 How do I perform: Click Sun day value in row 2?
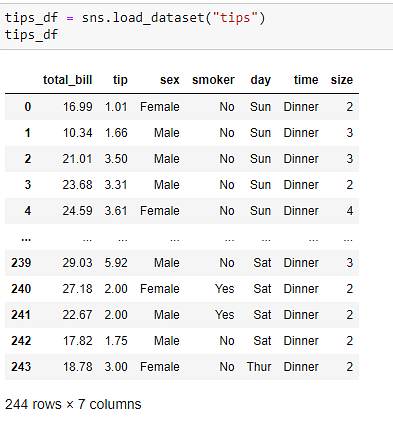260,159
